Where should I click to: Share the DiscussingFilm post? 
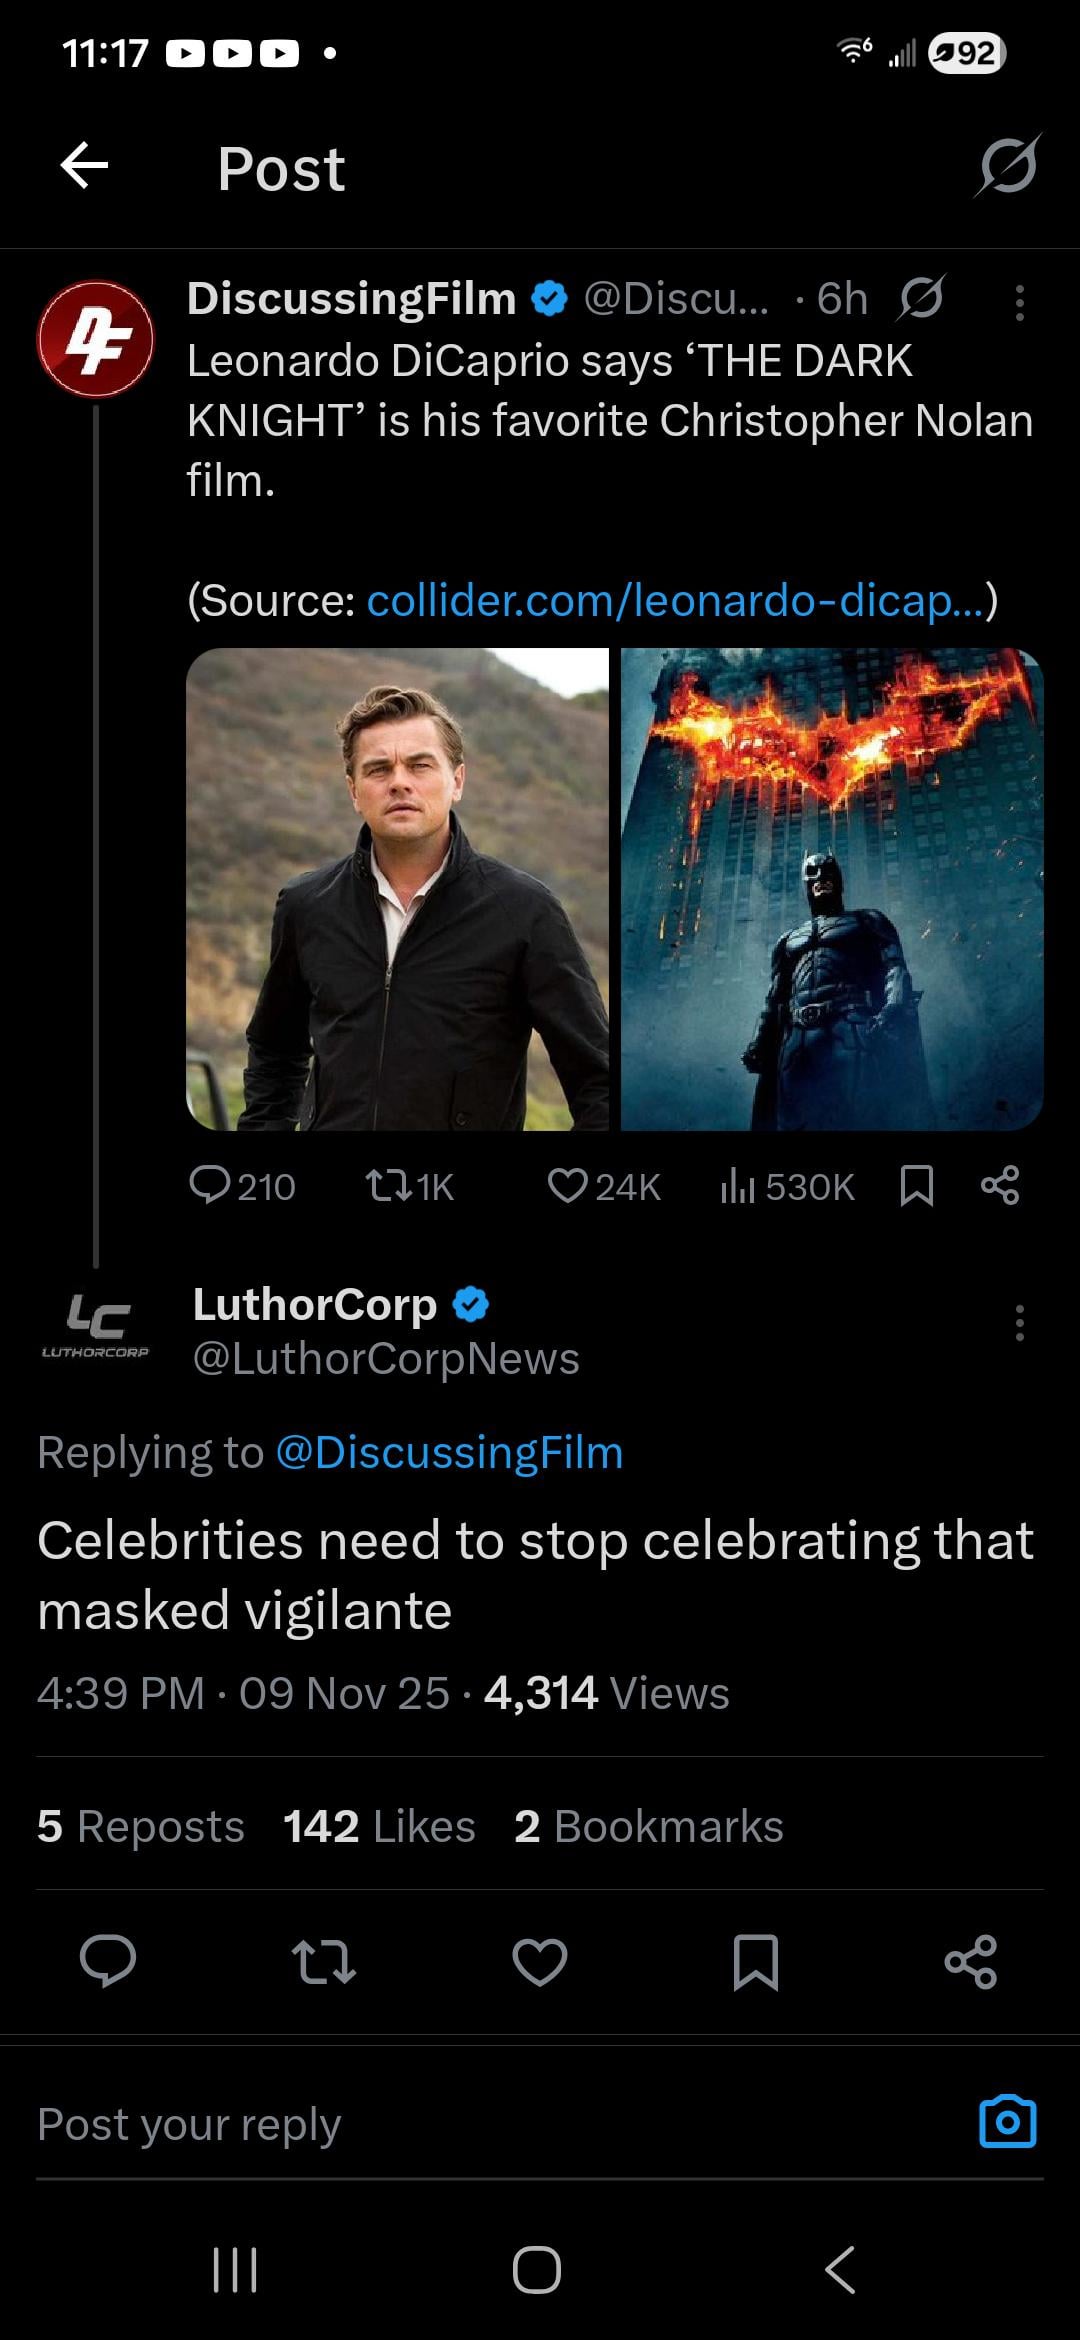pyautogui.click(x=1000, y=1186)
